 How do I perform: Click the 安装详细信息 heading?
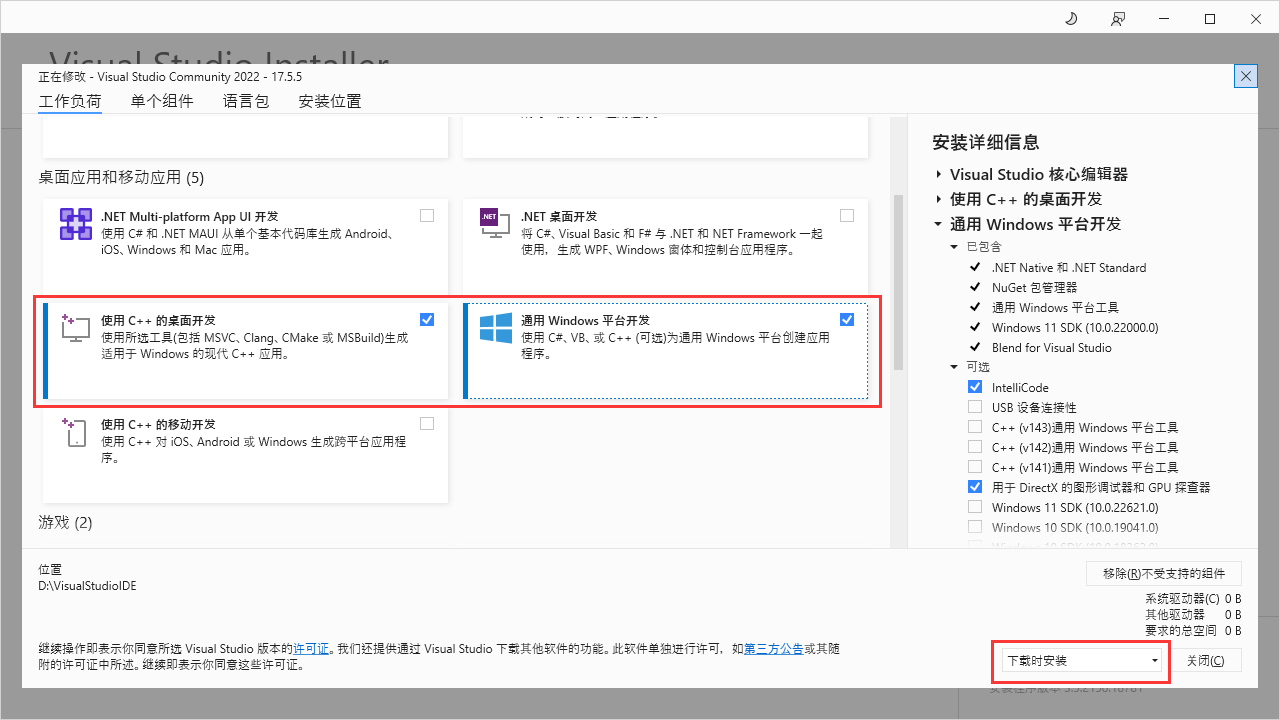pos(986,143)
